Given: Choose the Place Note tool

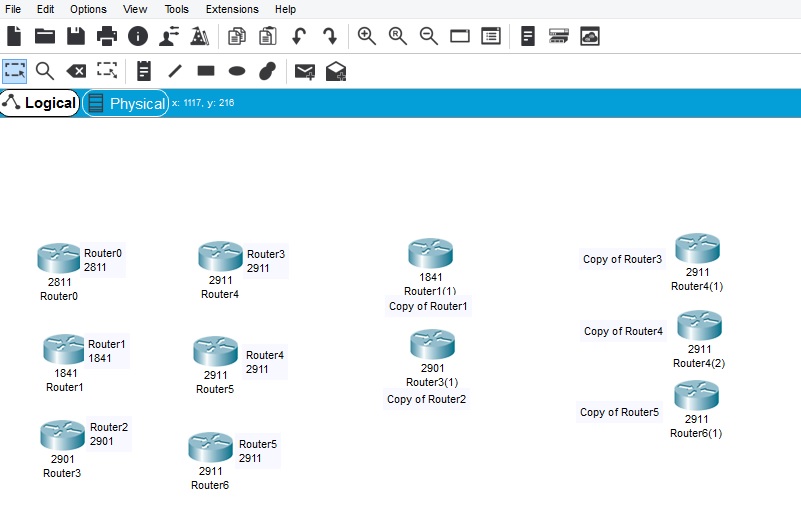Looking at the screenshot, I should pyautogui.click(x=144, y=71).
